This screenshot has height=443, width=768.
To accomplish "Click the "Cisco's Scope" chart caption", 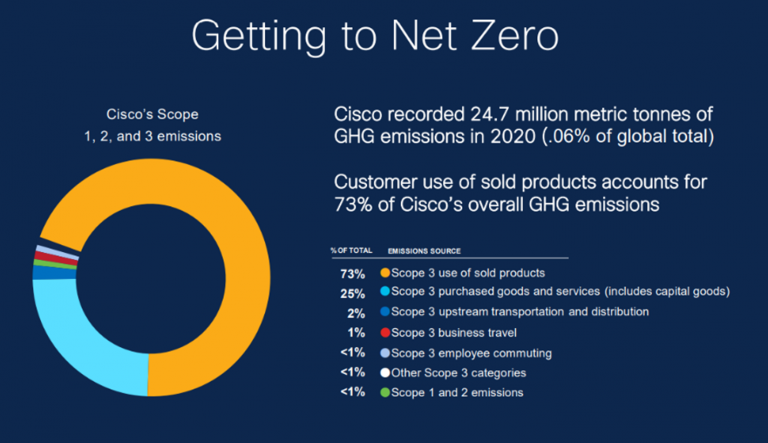I will click(147, 113).
